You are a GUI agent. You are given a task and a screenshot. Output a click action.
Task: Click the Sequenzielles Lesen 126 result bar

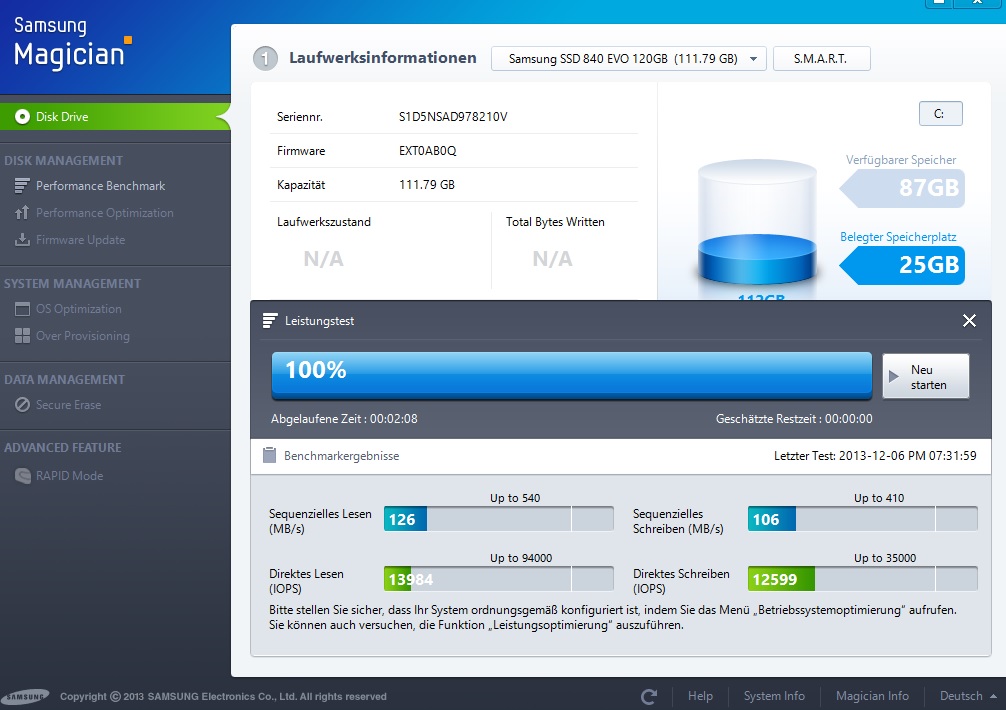coord(499,519)
